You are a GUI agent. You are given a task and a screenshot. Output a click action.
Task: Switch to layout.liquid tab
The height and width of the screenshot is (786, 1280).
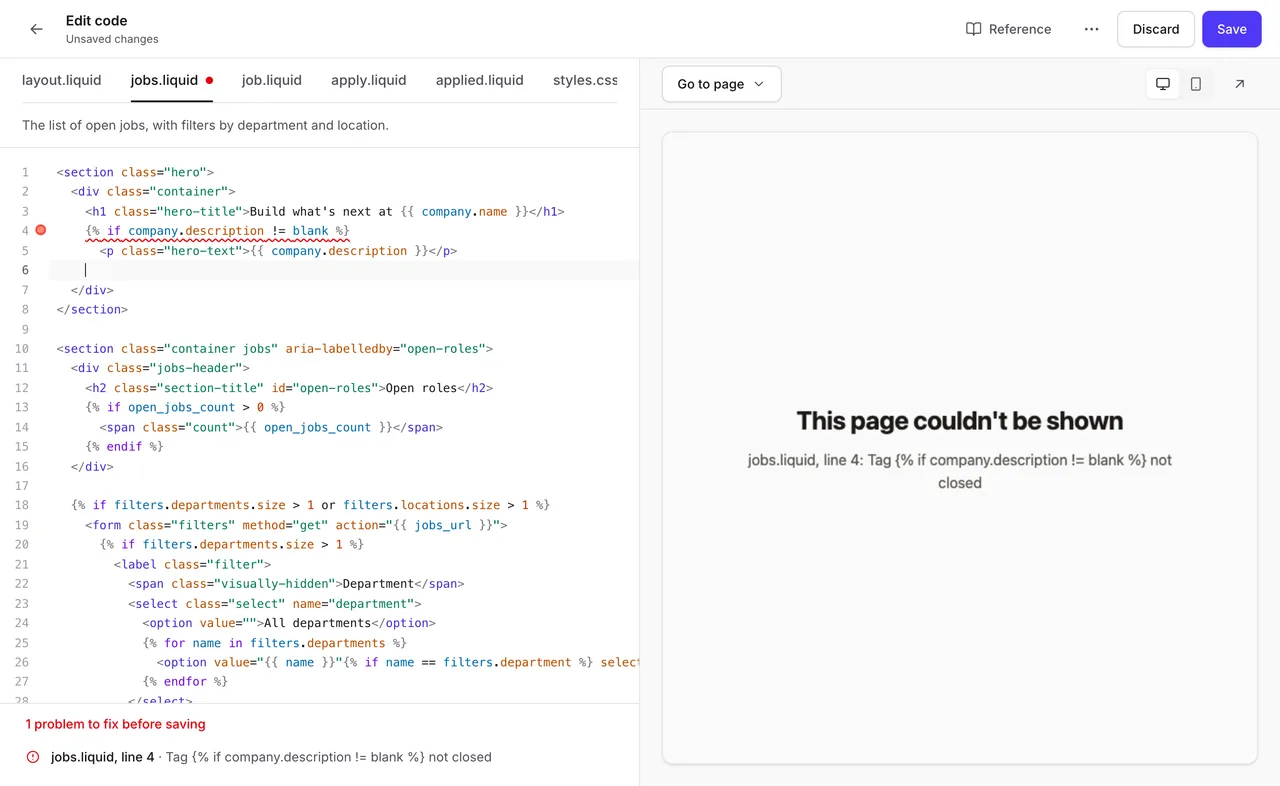point(62,80)
